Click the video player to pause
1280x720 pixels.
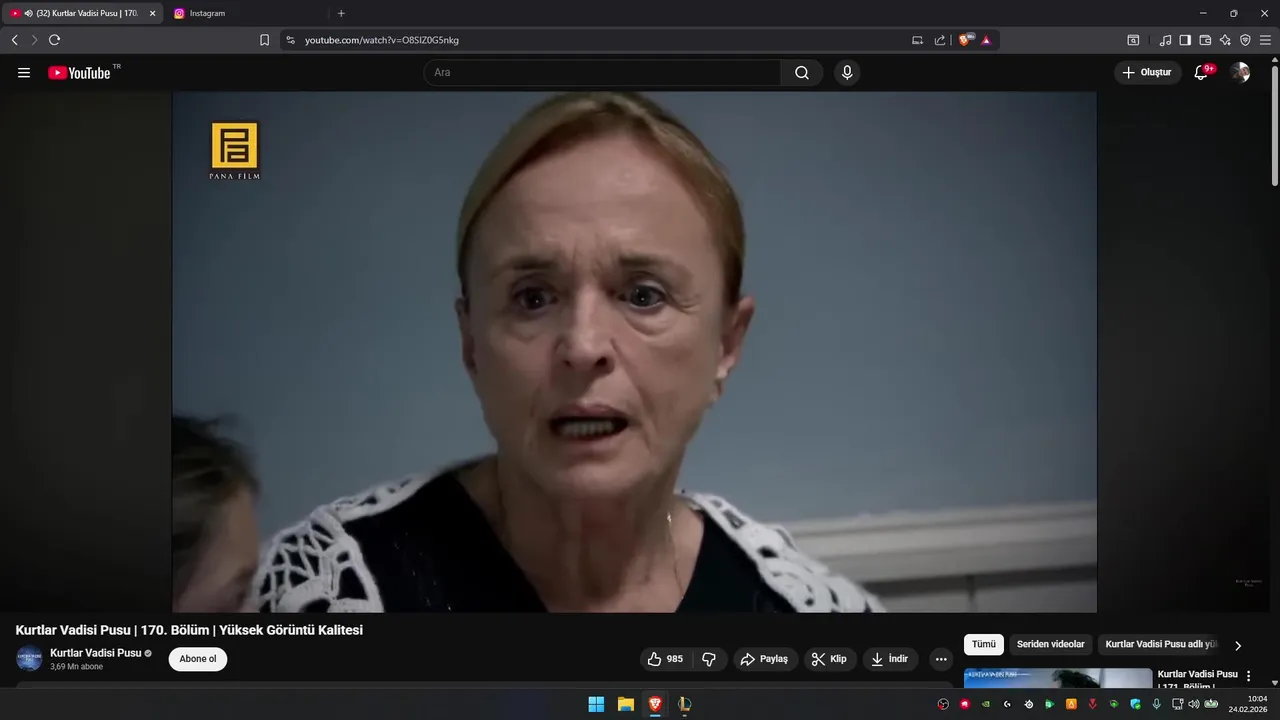pyautogui.click(x=634, y=352)
